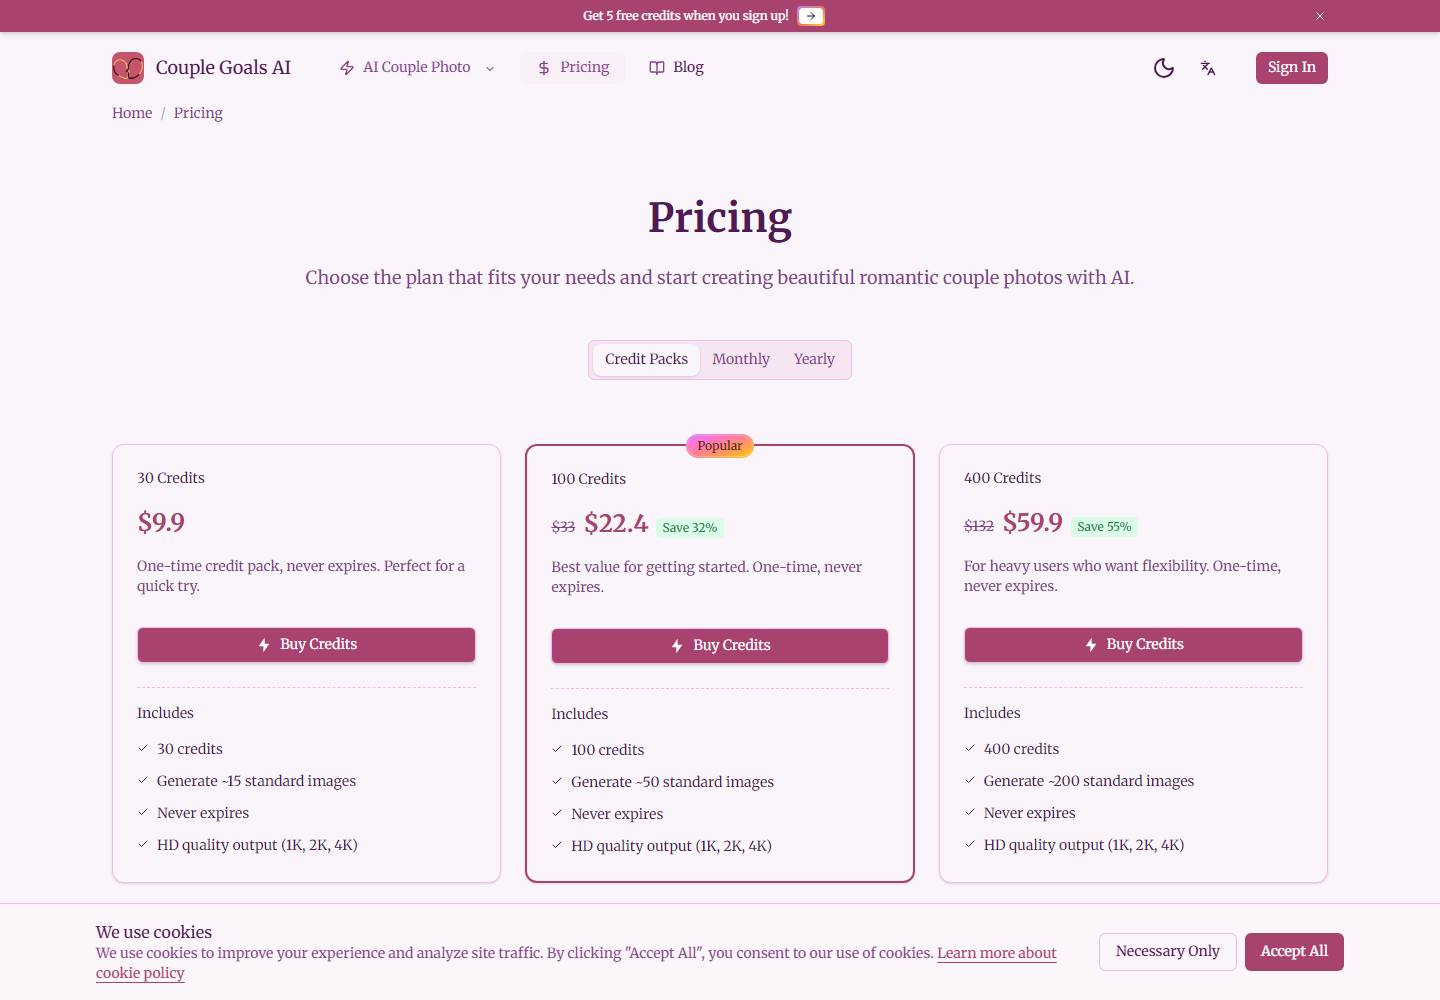Open Learn more about cookie policy link
Viewport: 1440px width, 1000px height.
pos(996,953)
